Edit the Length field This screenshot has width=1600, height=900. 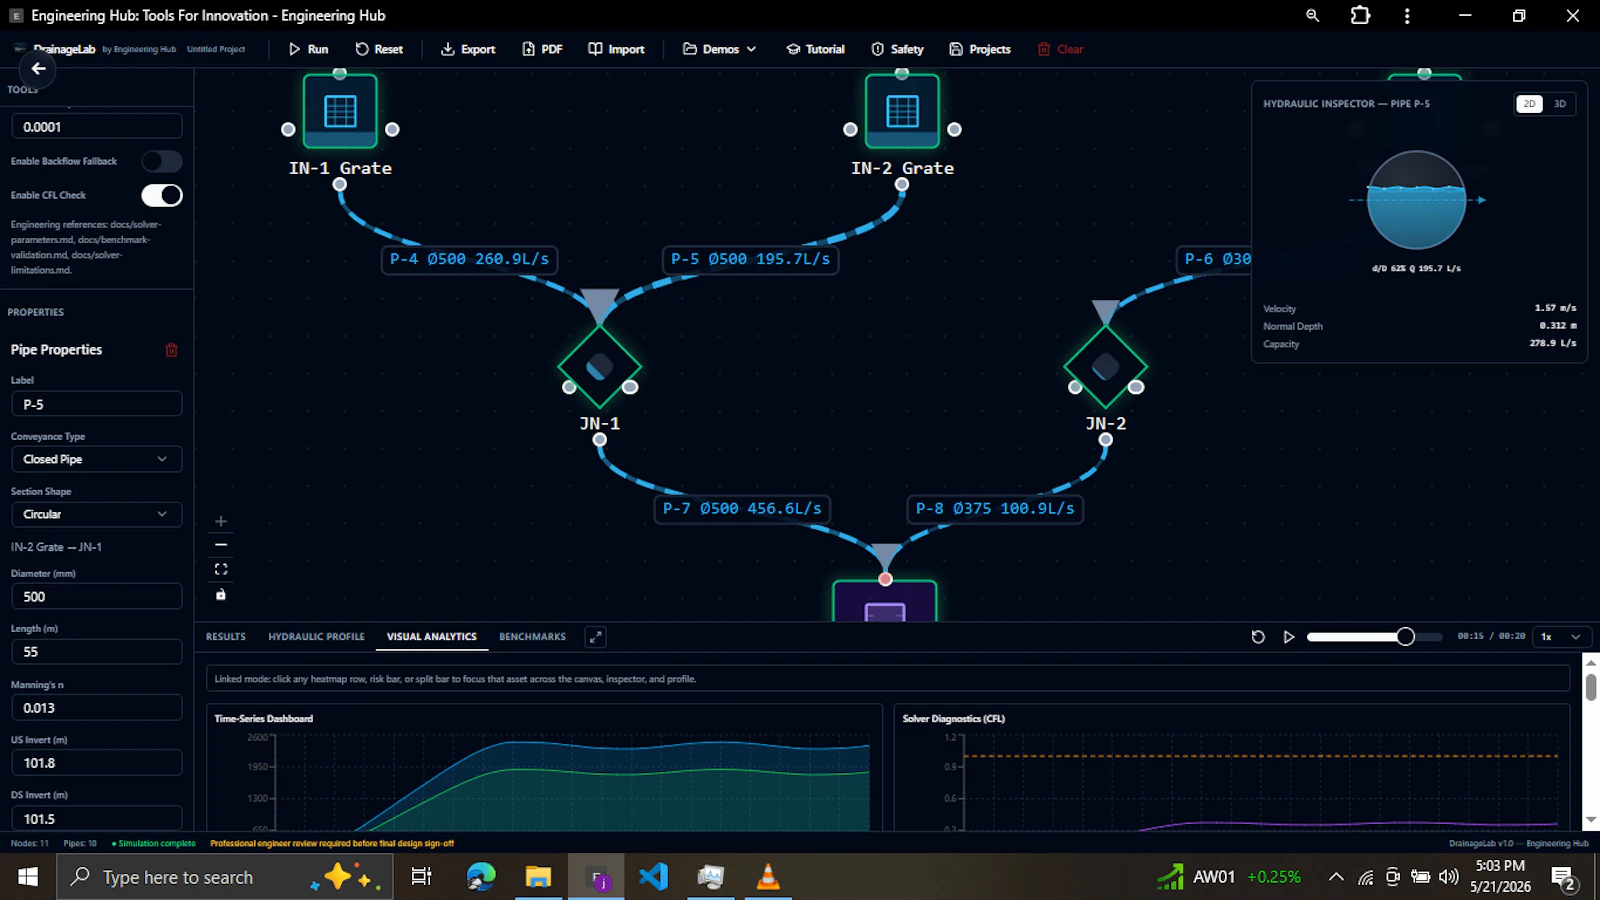coord(97,652)
